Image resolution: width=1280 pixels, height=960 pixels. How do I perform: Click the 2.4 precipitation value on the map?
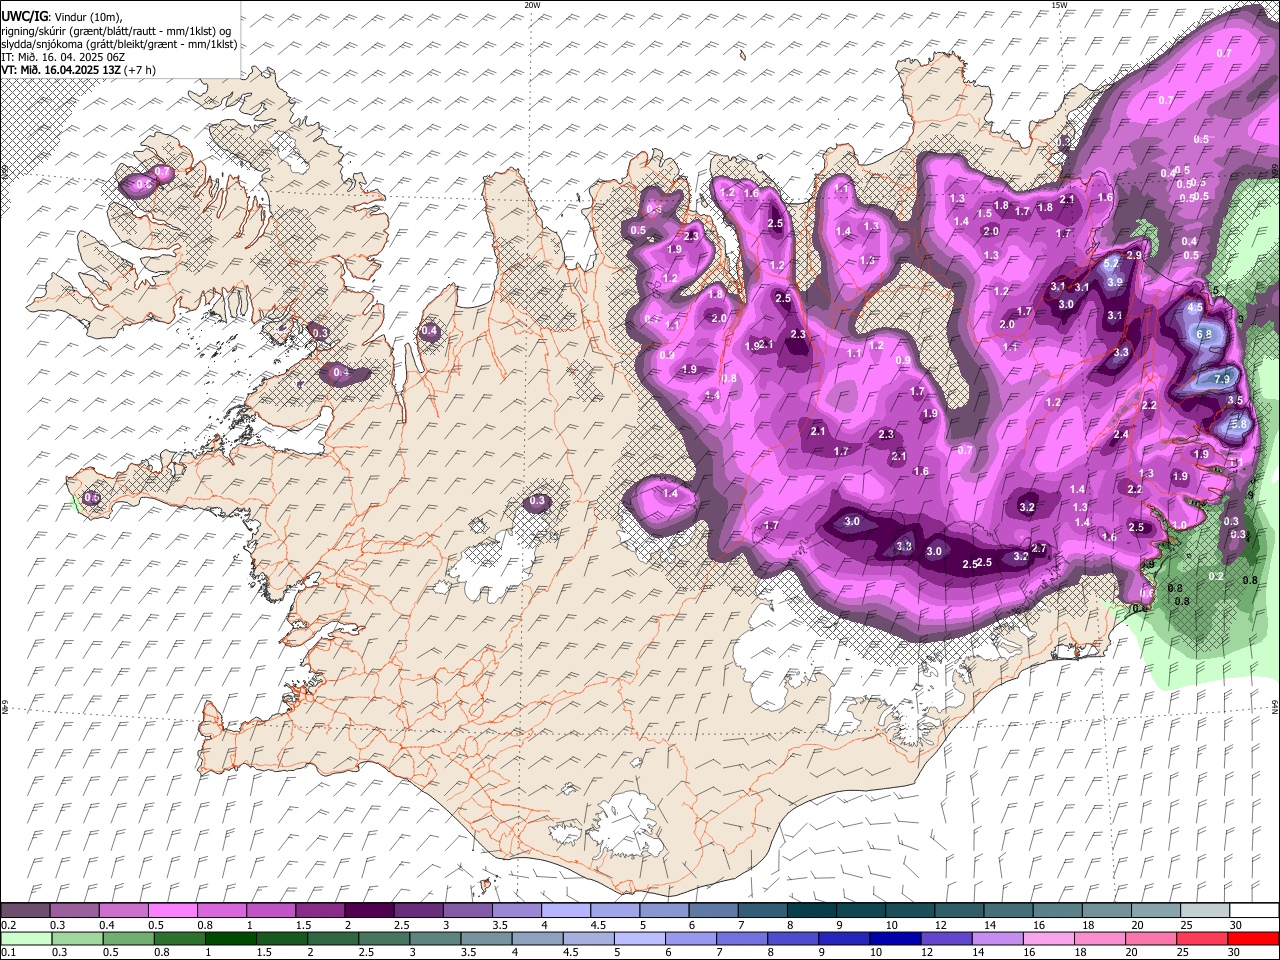click(1121, 435)
